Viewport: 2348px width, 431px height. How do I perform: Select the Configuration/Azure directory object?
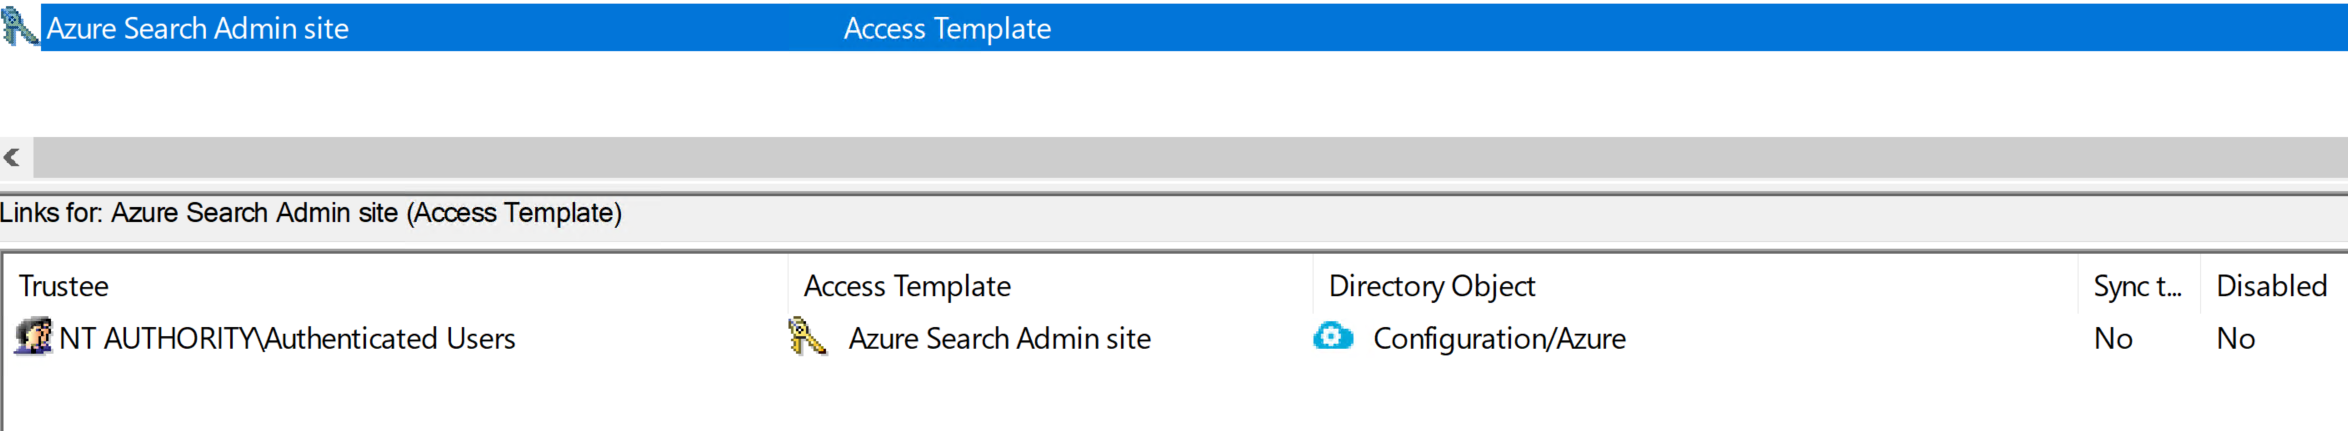point(1499,339)
